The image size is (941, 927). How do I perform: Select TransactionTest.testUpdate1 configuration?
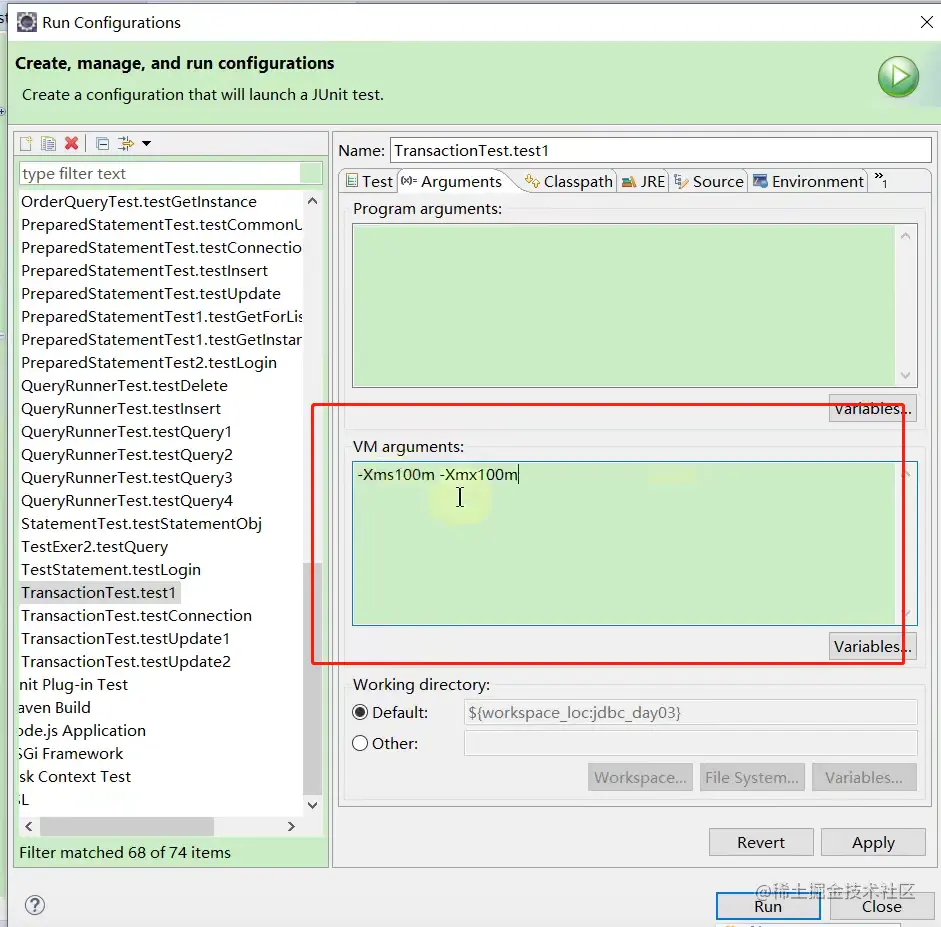[x=125, y=638]
